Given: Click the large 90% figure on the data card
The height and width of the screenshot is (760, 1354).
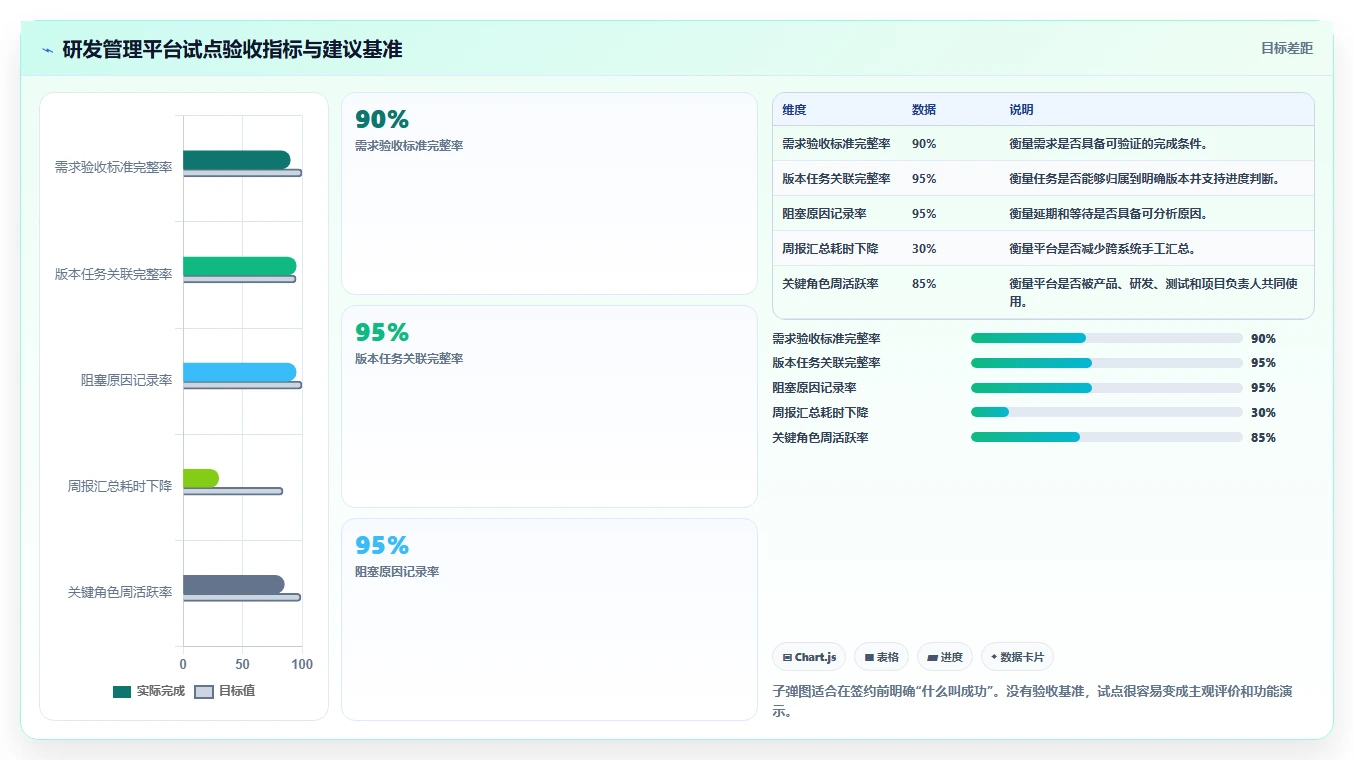Looking at the screenshot, I should tap(382, 120).
